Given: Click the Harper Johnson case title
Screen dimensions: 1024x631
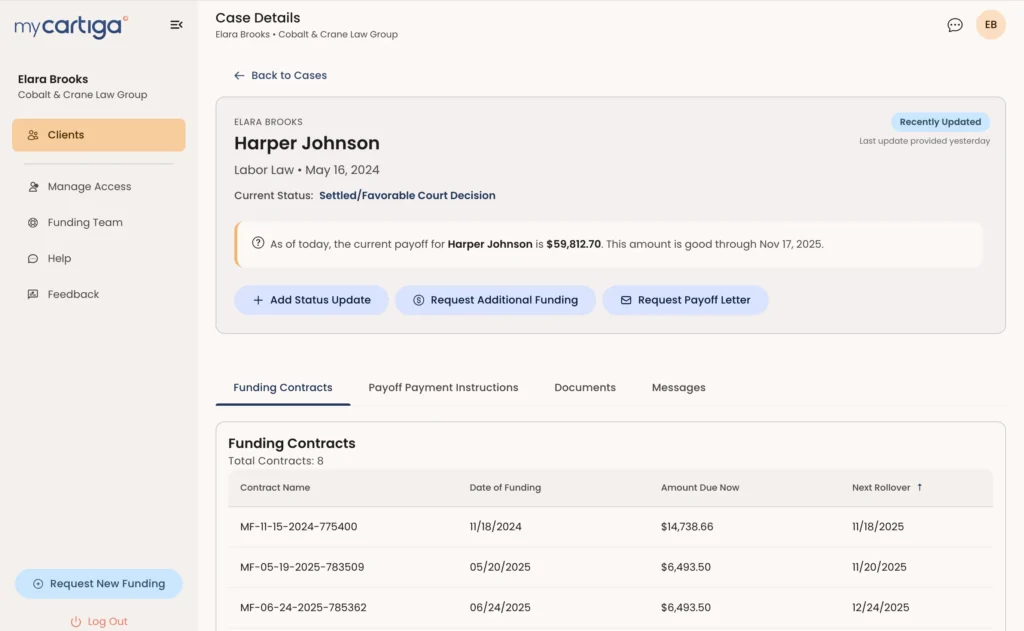Looking at the screenshot, I should [x=307, y=144].
